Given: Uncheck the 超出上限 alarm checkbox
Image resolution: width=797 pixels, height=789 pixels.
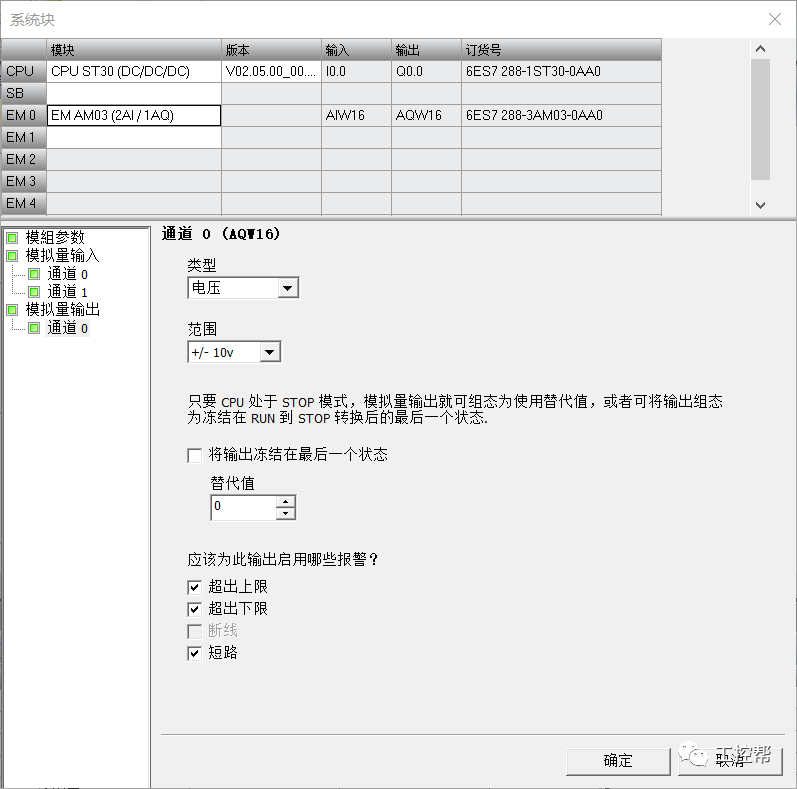Looking at the screenshot, I should (x=195, y=587).
